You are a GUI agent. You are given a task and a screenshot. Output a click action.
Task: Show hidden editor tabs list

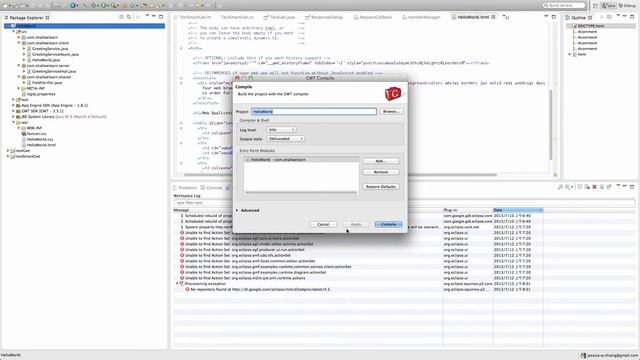[506, 17]
